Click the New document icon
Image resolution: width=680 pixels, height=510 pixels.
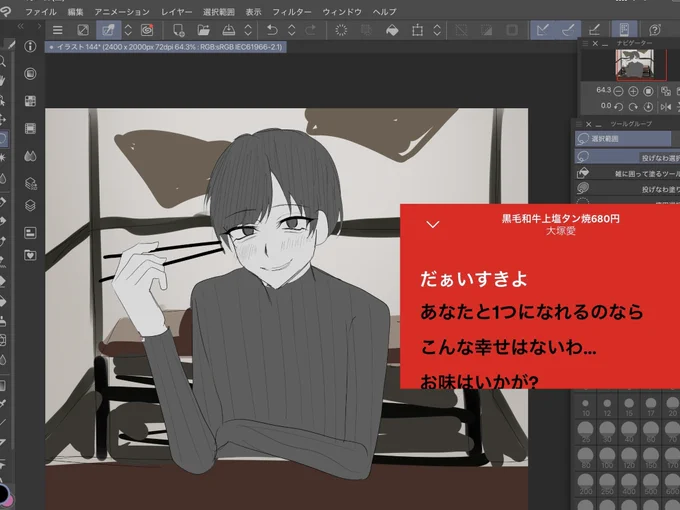(178, 30)
